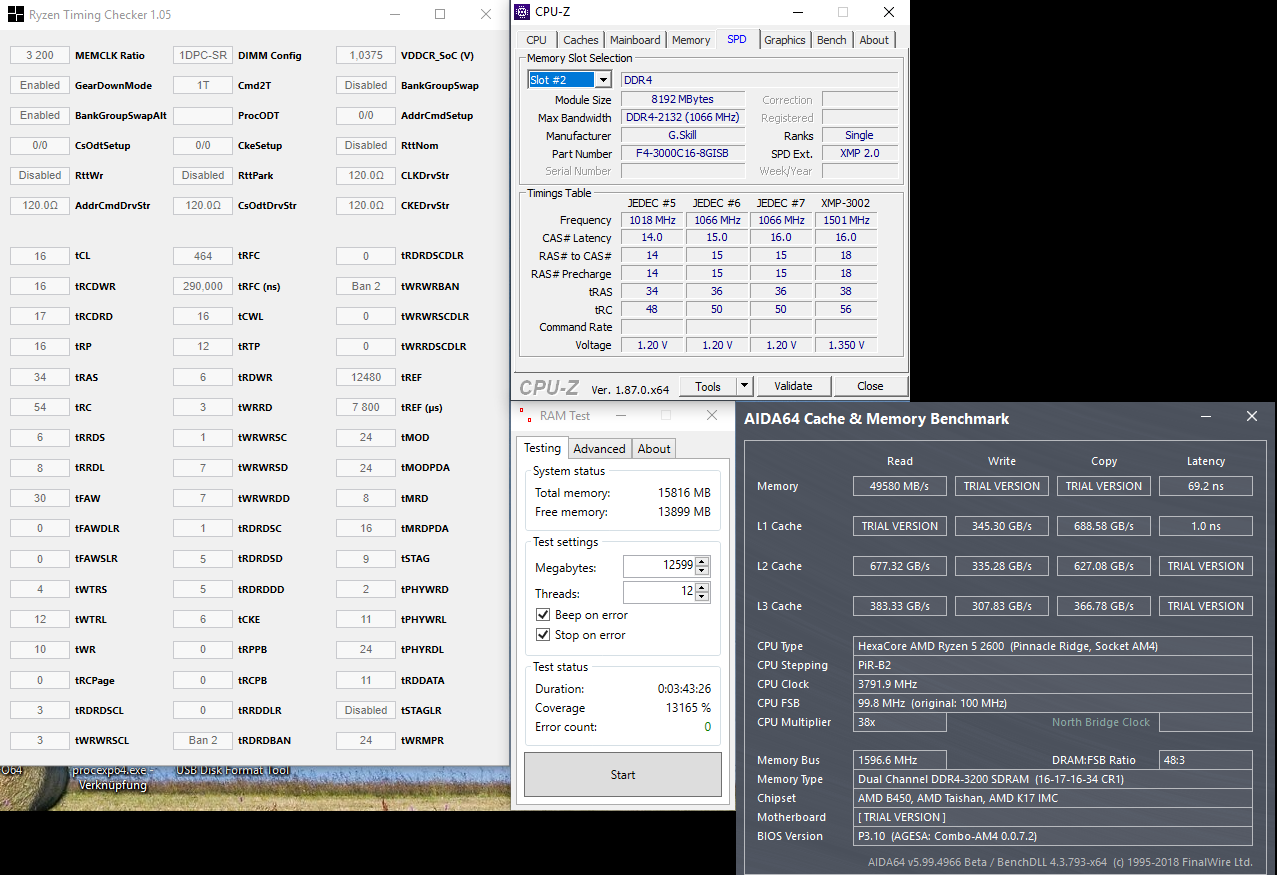Image resolution: width=1277 pixels, height=875 pixels.
Task: Select the SPD tab in CPU-Z
Action: 737,39
